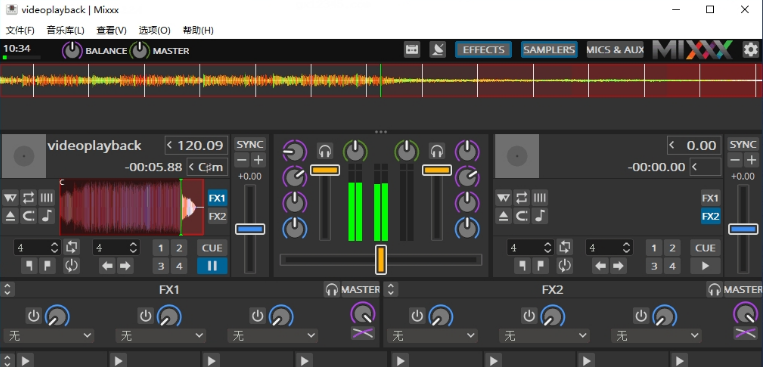Image resolution: width=764 pixels, height=367 pixels.
Task: Open the 选项(O) menu
Action: pos(154,30)
